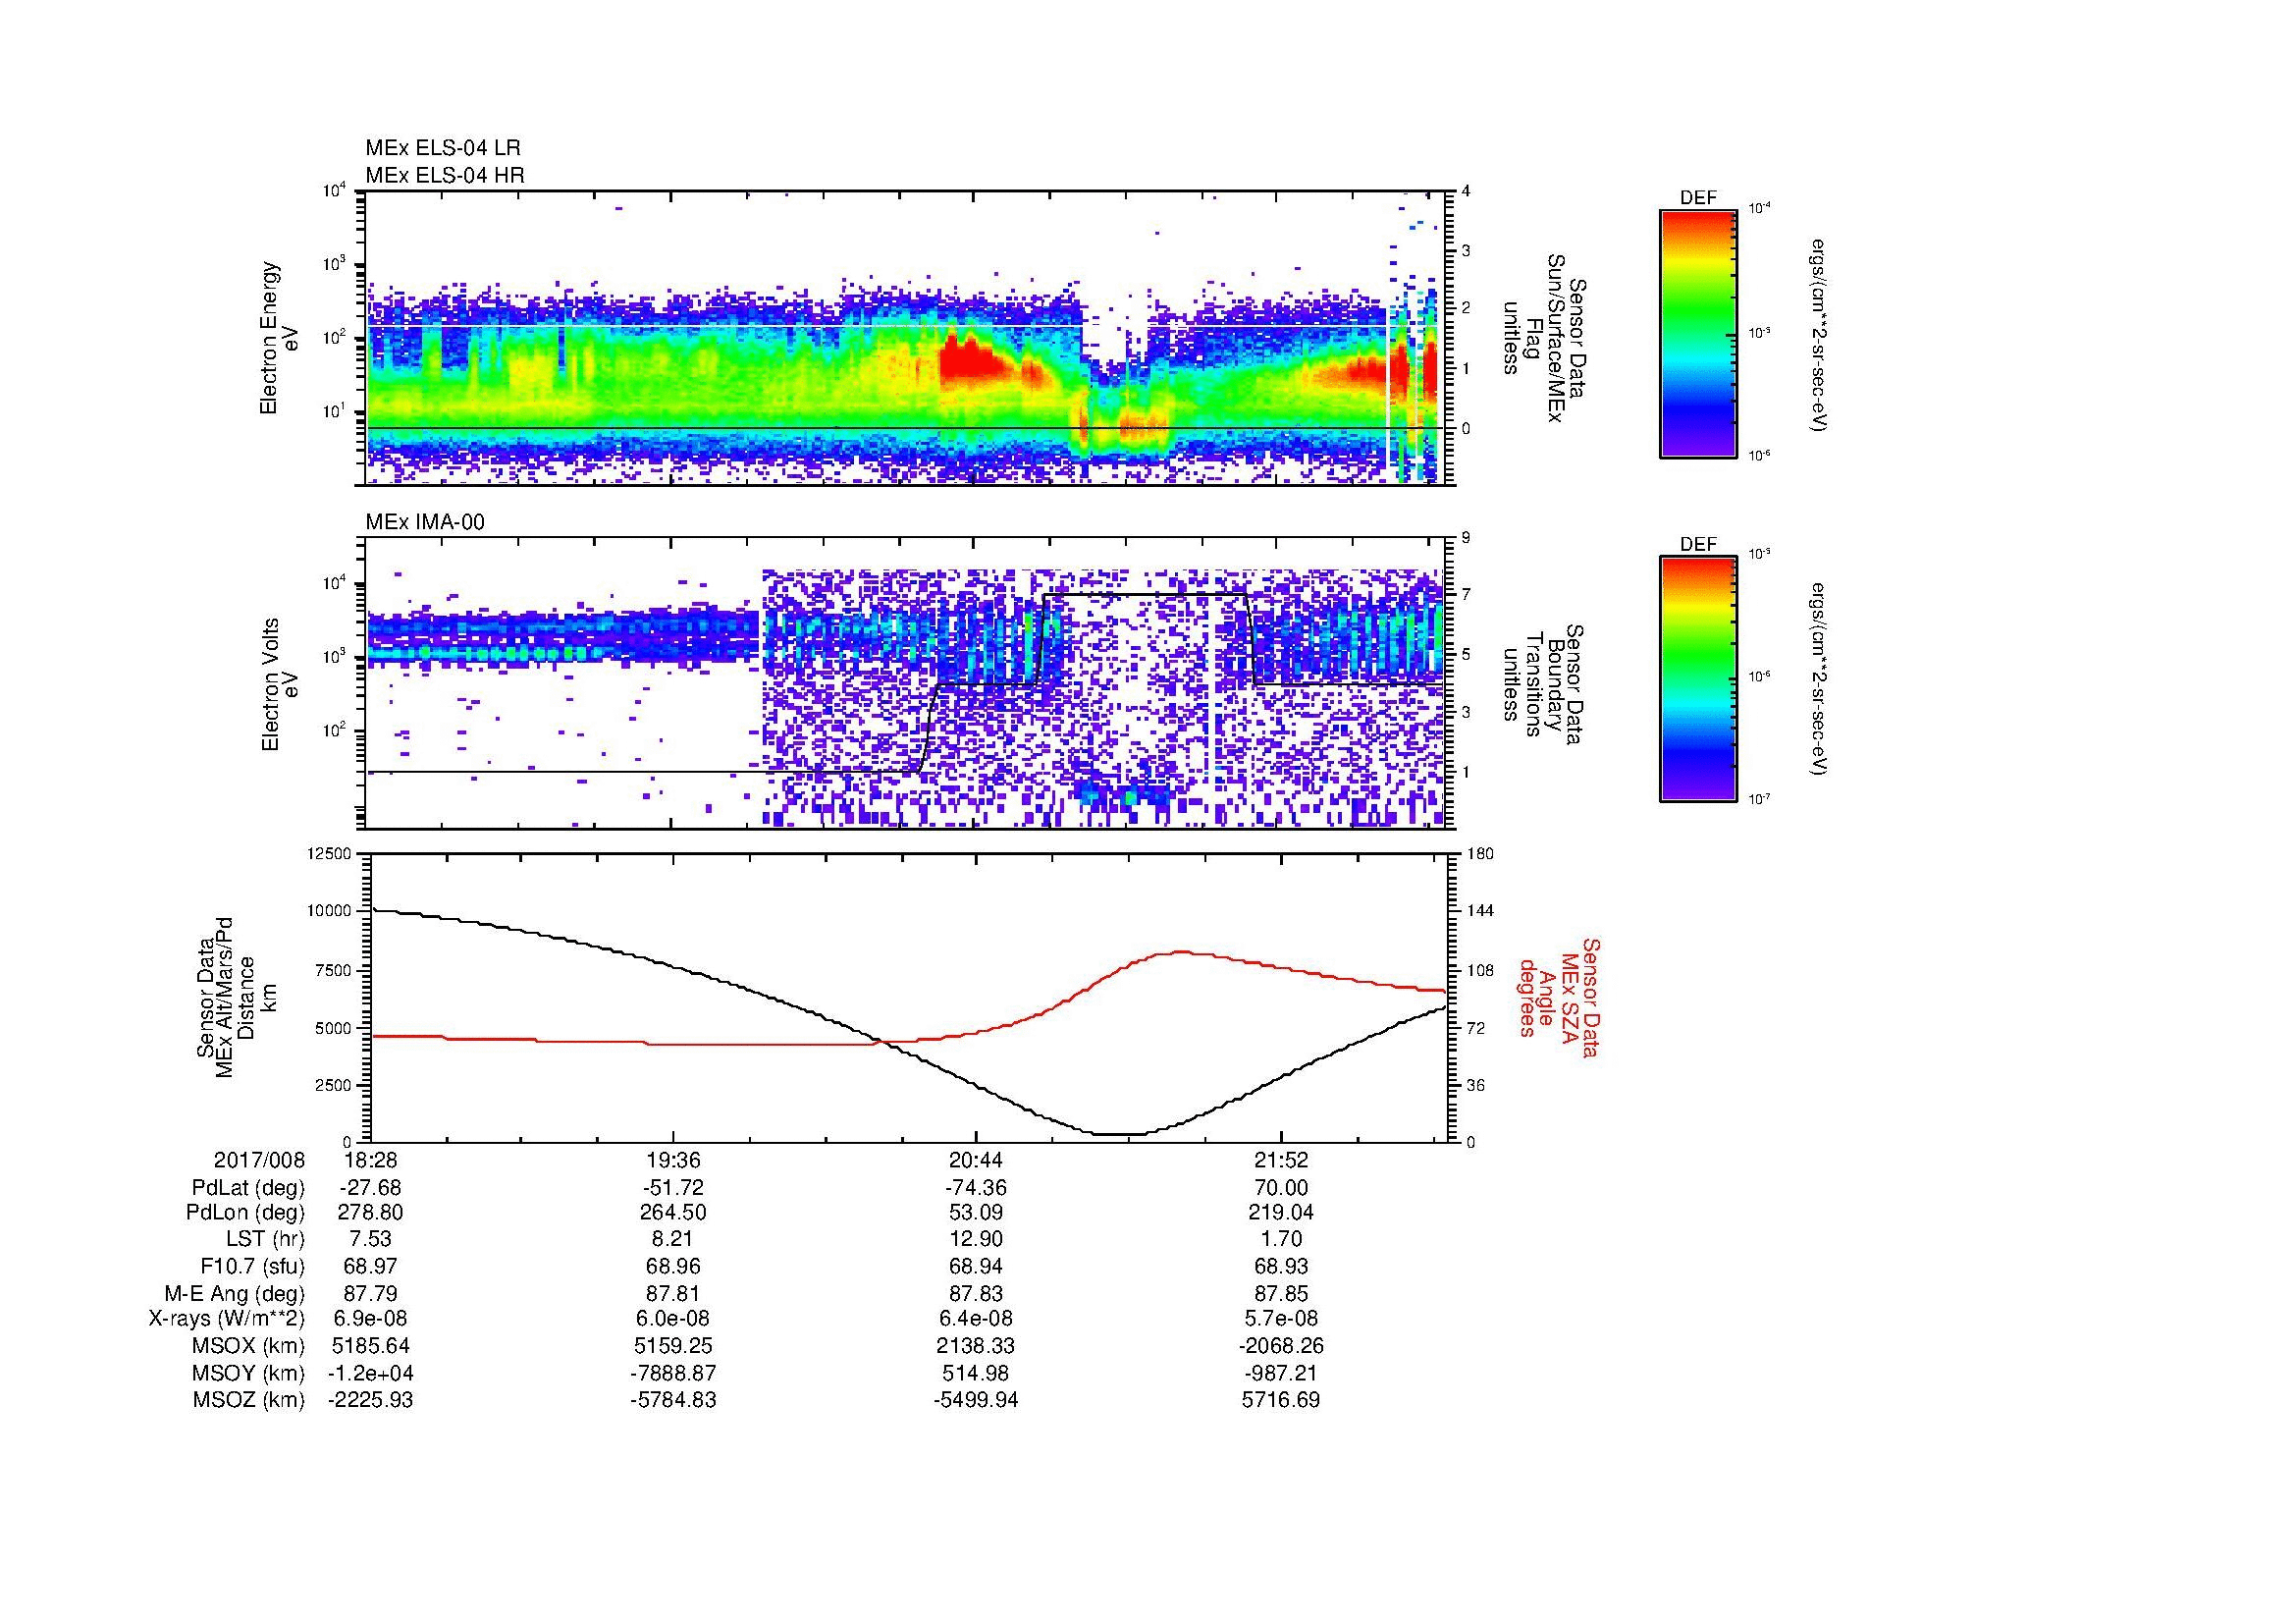This screenshot has width=2296, height=1623.
Task: Click the date label '2017/008'
Action: (259, 1160)
